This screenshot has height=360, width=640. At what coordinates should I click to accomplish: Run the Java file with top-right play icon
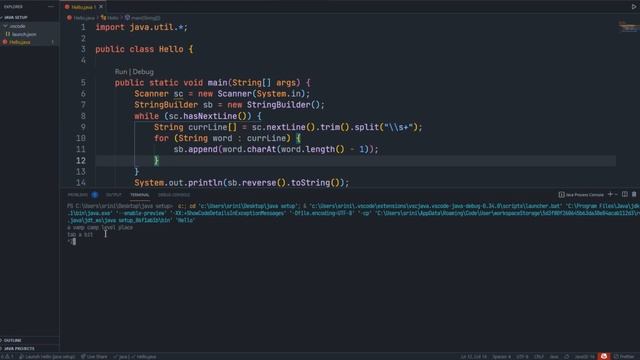[634, 7]
